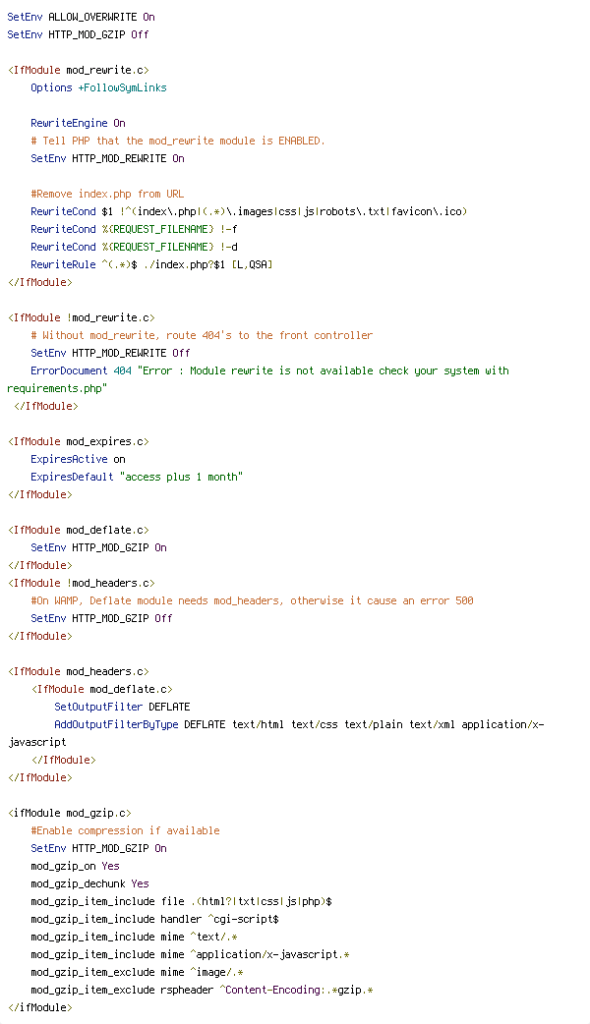Click the ExpiresActive on line
Screen dimensions: 590x1024
point(78,459)
